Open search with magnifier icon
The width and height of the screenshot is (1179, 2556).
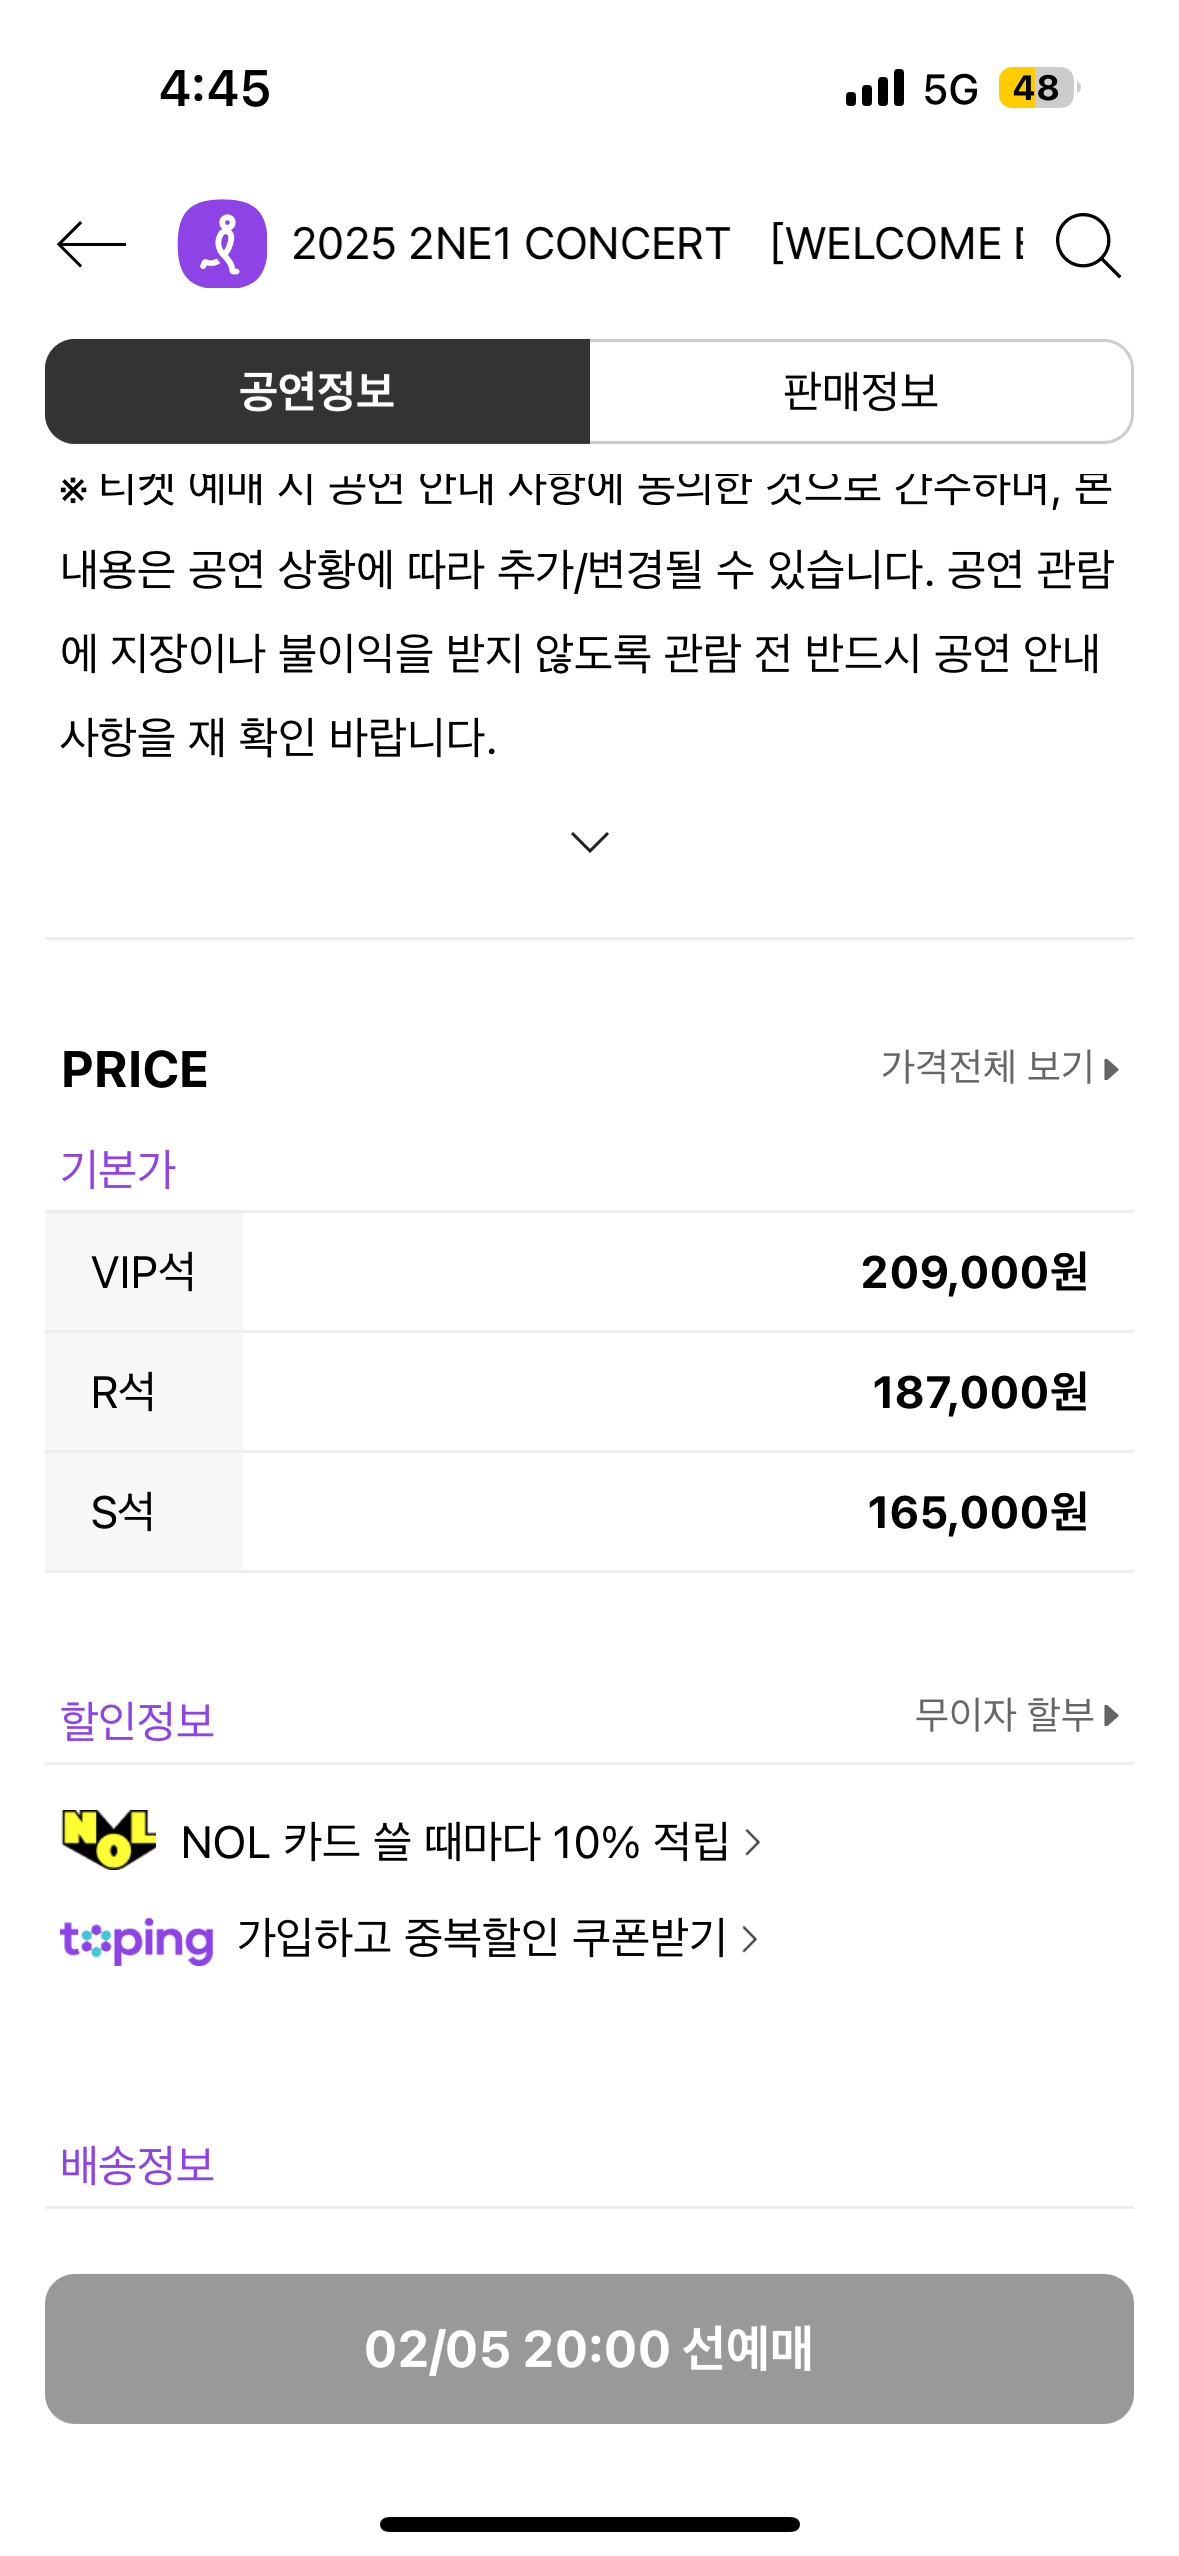[x=1087, y=244]
